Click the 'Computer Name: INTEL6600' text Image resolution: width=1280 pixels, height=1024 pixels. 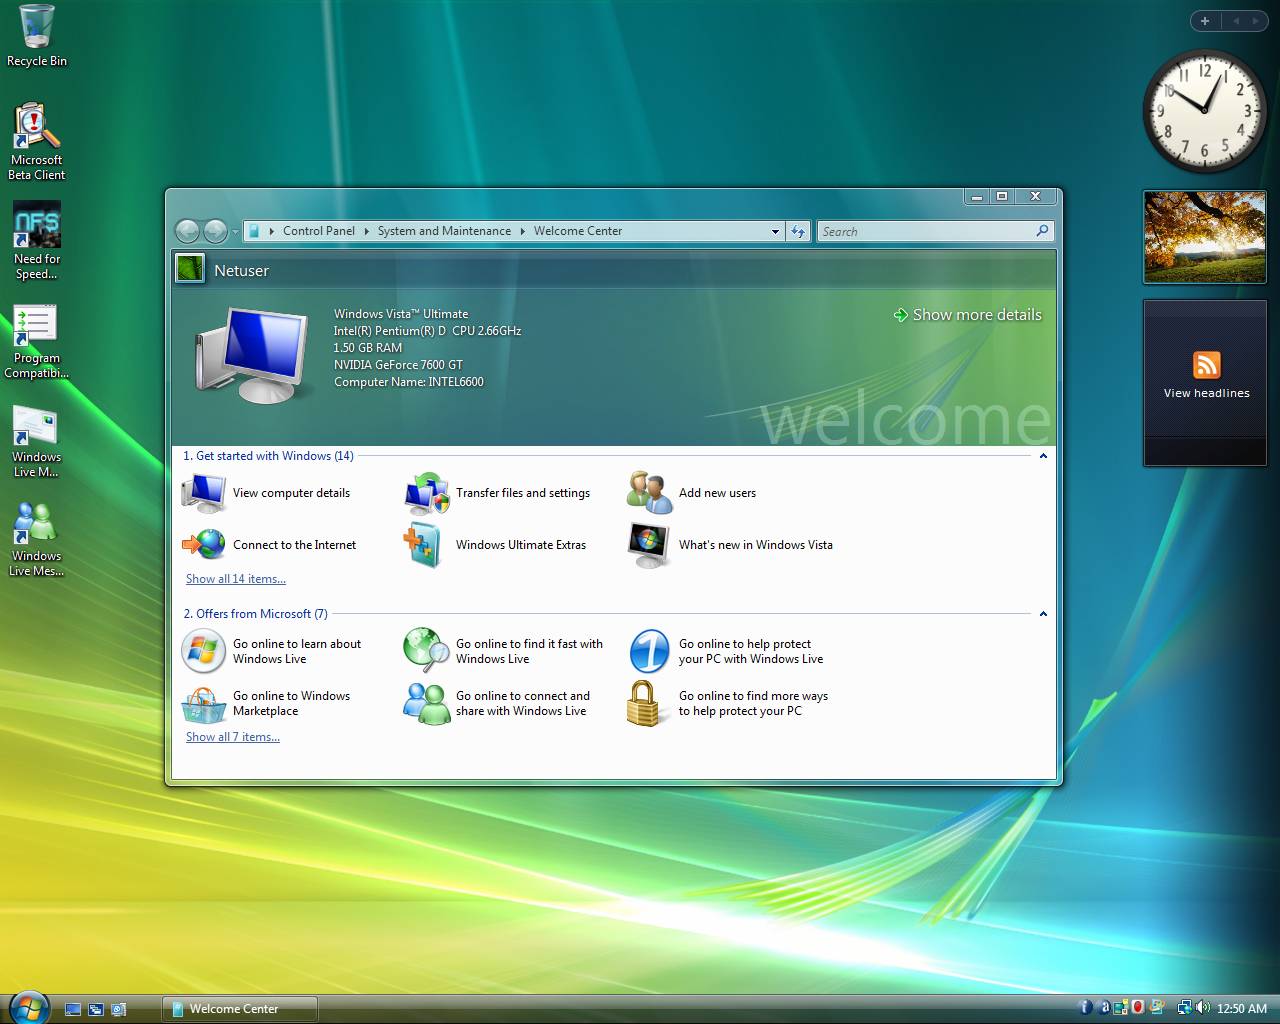point(409,382)
